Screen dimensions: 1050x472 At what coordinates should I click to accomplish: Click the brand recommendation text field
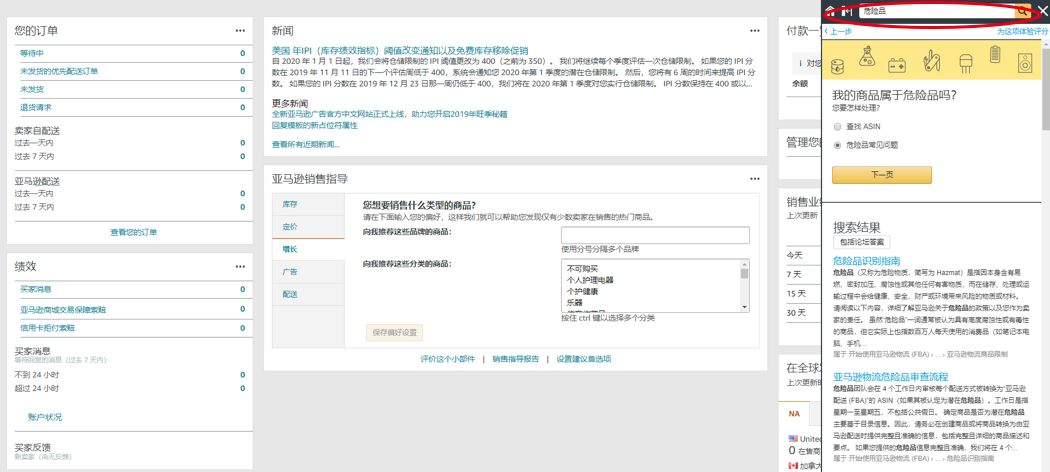[x=655, y=235]
